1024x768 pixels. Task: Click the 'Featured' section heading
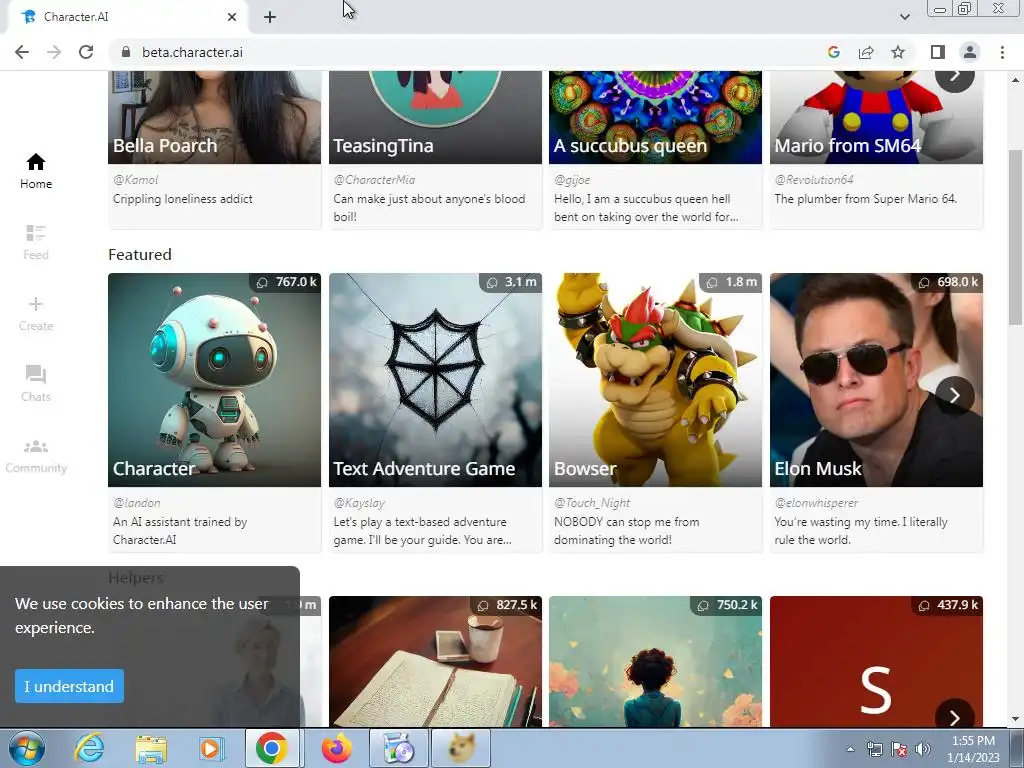[140, 255]
